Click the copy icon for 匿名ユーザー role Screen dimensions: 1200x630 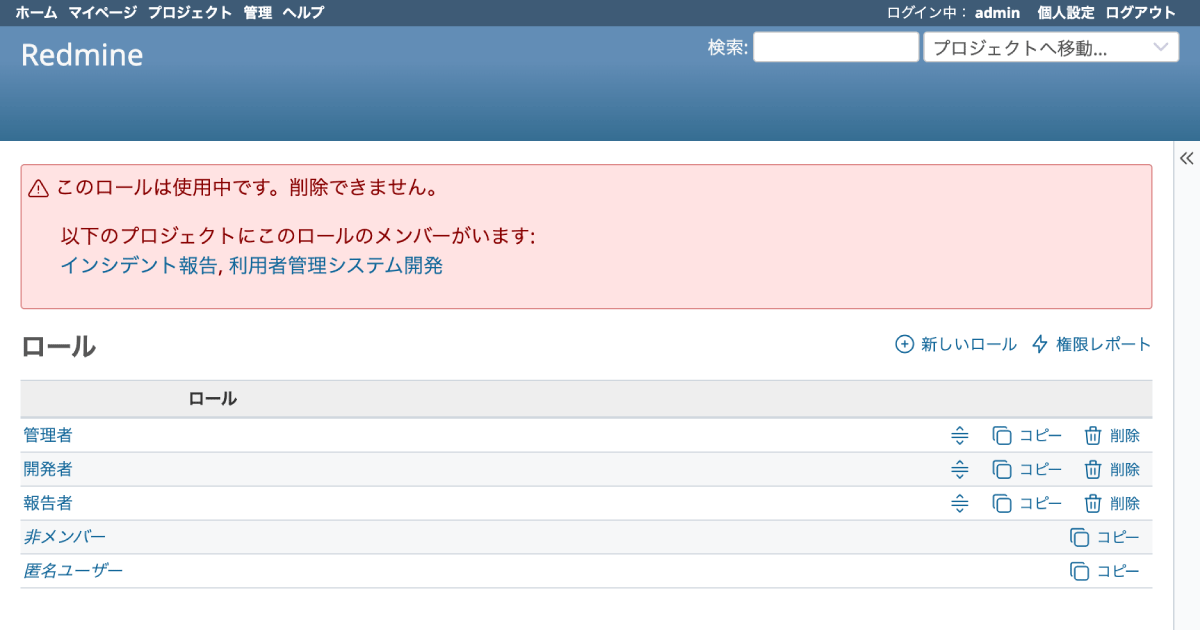coord(1079,571)
